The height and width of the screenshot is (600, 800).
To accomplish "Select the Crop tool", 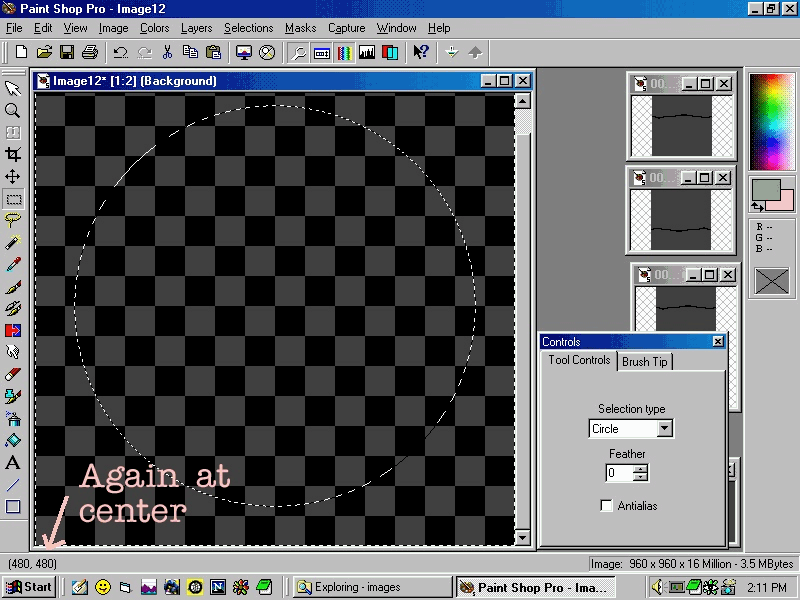I will tap(13, 154).
